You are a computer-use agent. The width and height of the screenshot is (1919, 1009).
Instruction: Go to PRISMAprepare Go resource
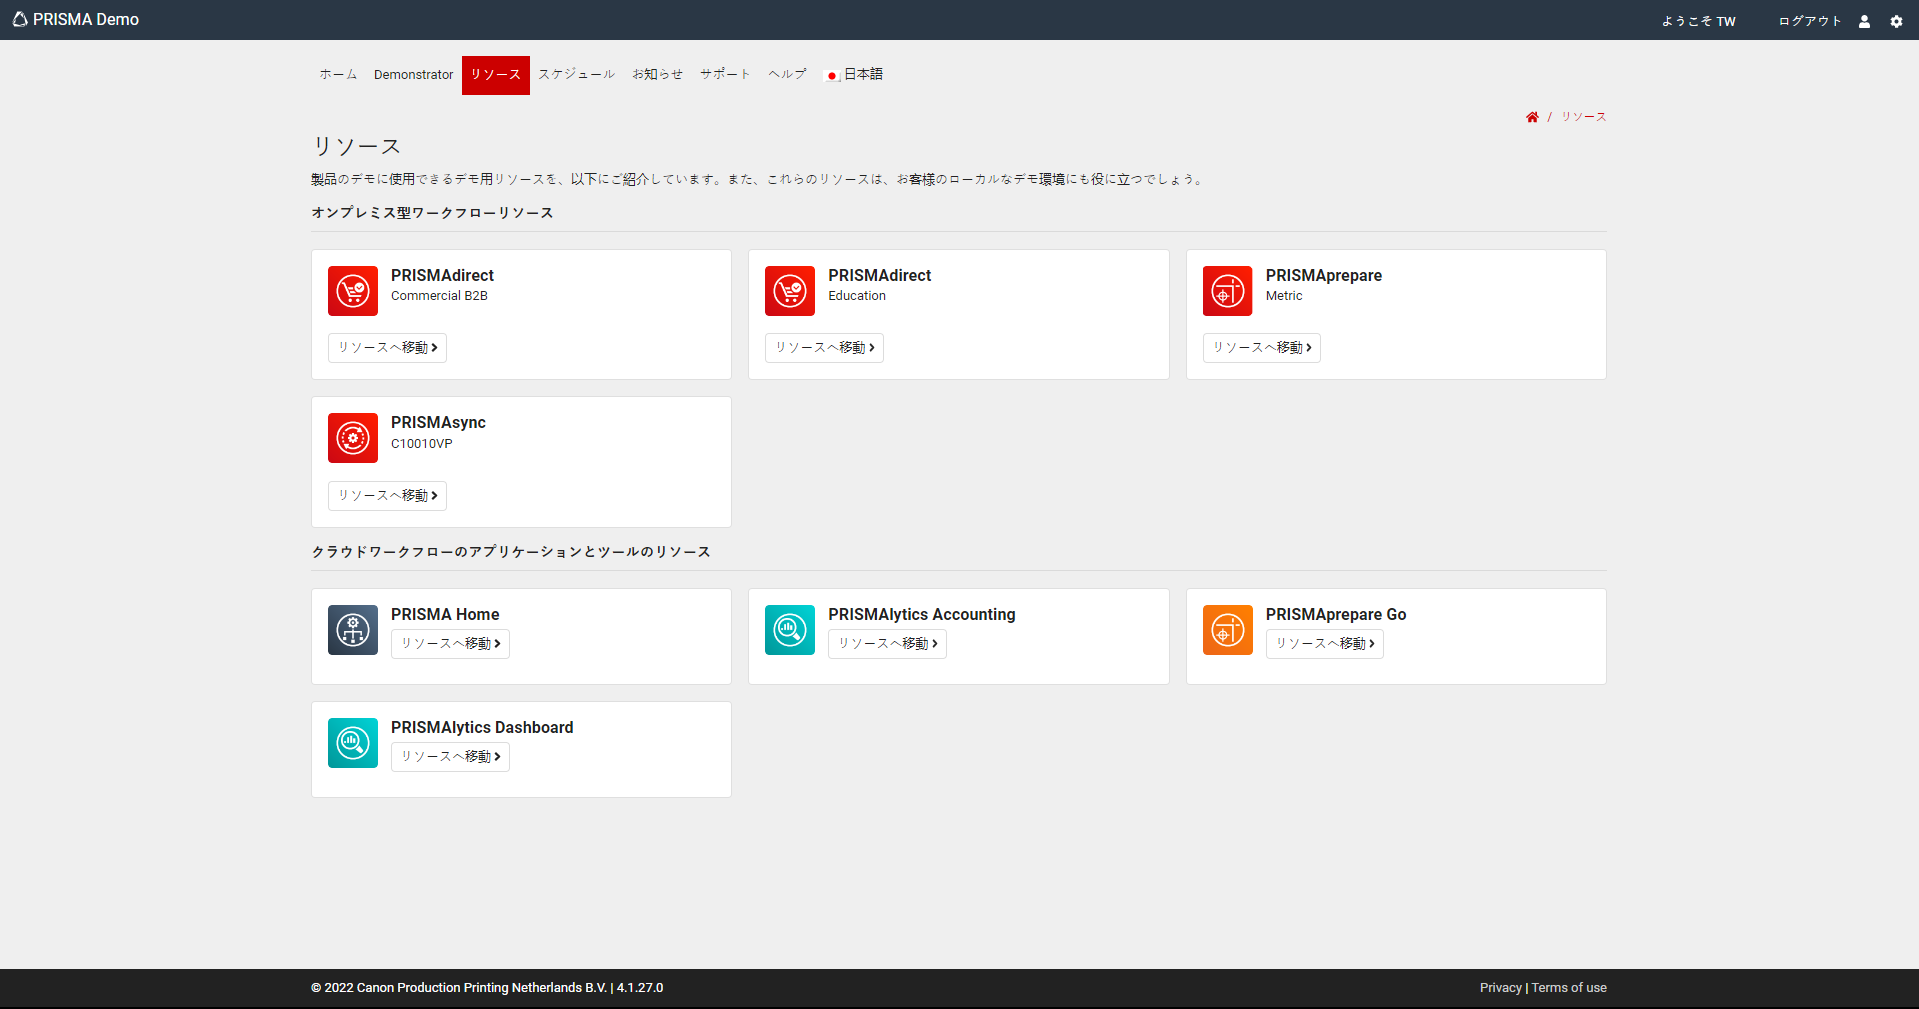(x=1325, y=644)
